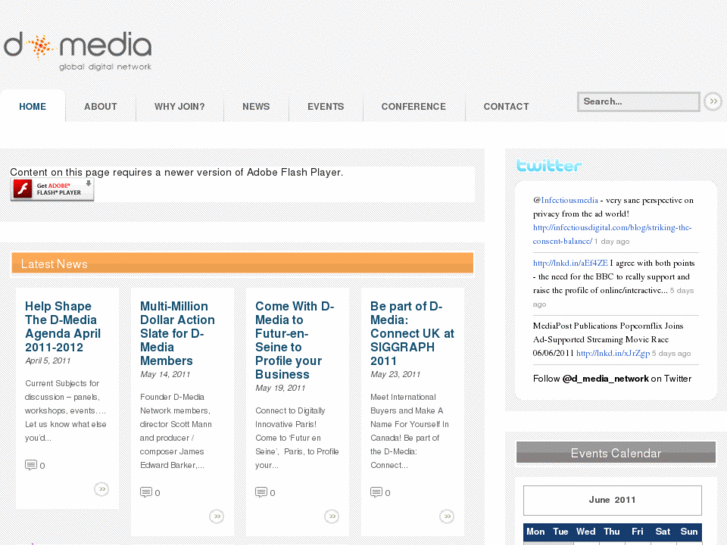Open the lnkd.in/aEf4ZE tweet link
The image size is (727, 545).
coord(570,263)
